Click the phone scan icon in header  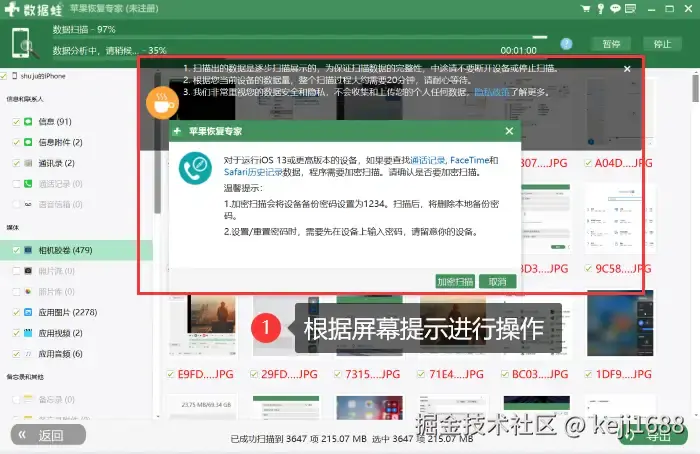(24, 43)
